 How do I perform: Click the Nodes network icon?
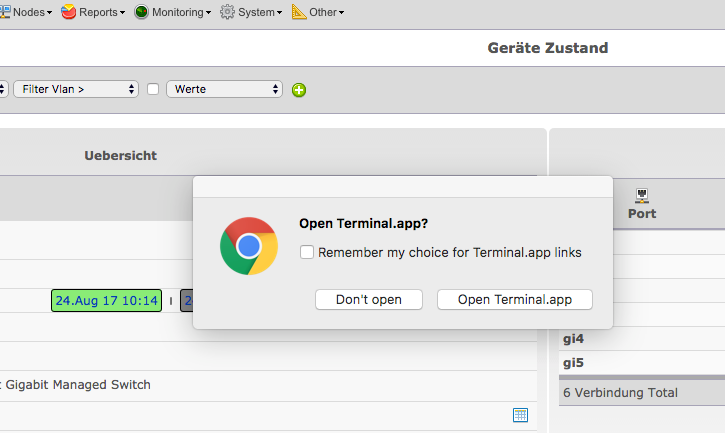(5, 12)
